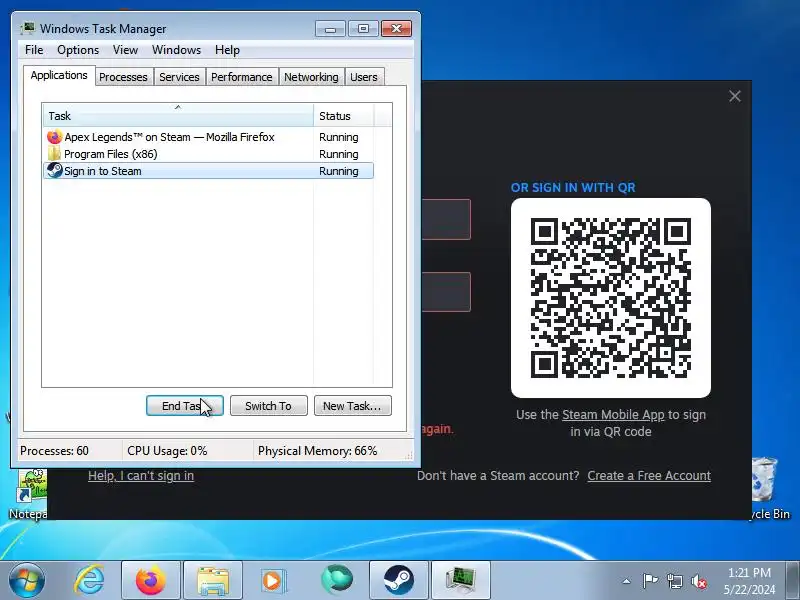Open the clock showing 1:21 PM

coord(749,581)
